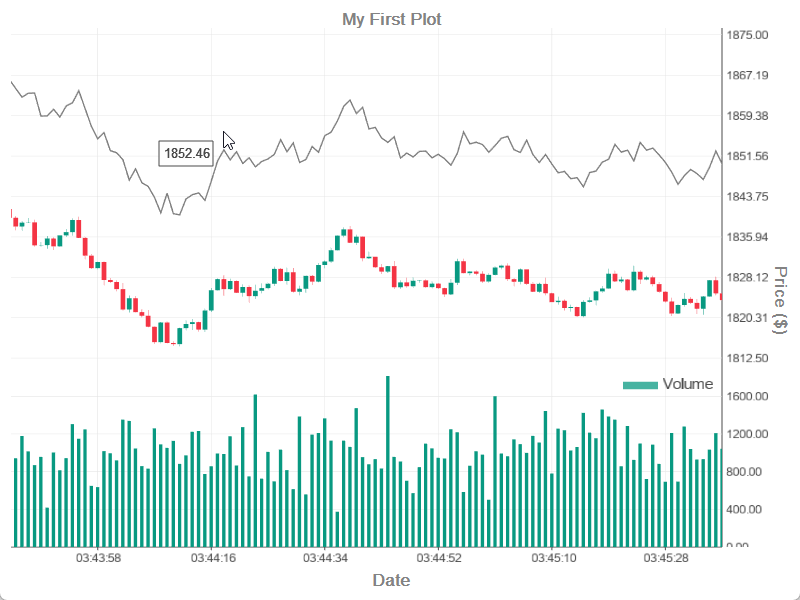Click the 1851.56 price axis label
Image resolution: width=800 pixels, height=600 pixels.
[x=747, y=156]
